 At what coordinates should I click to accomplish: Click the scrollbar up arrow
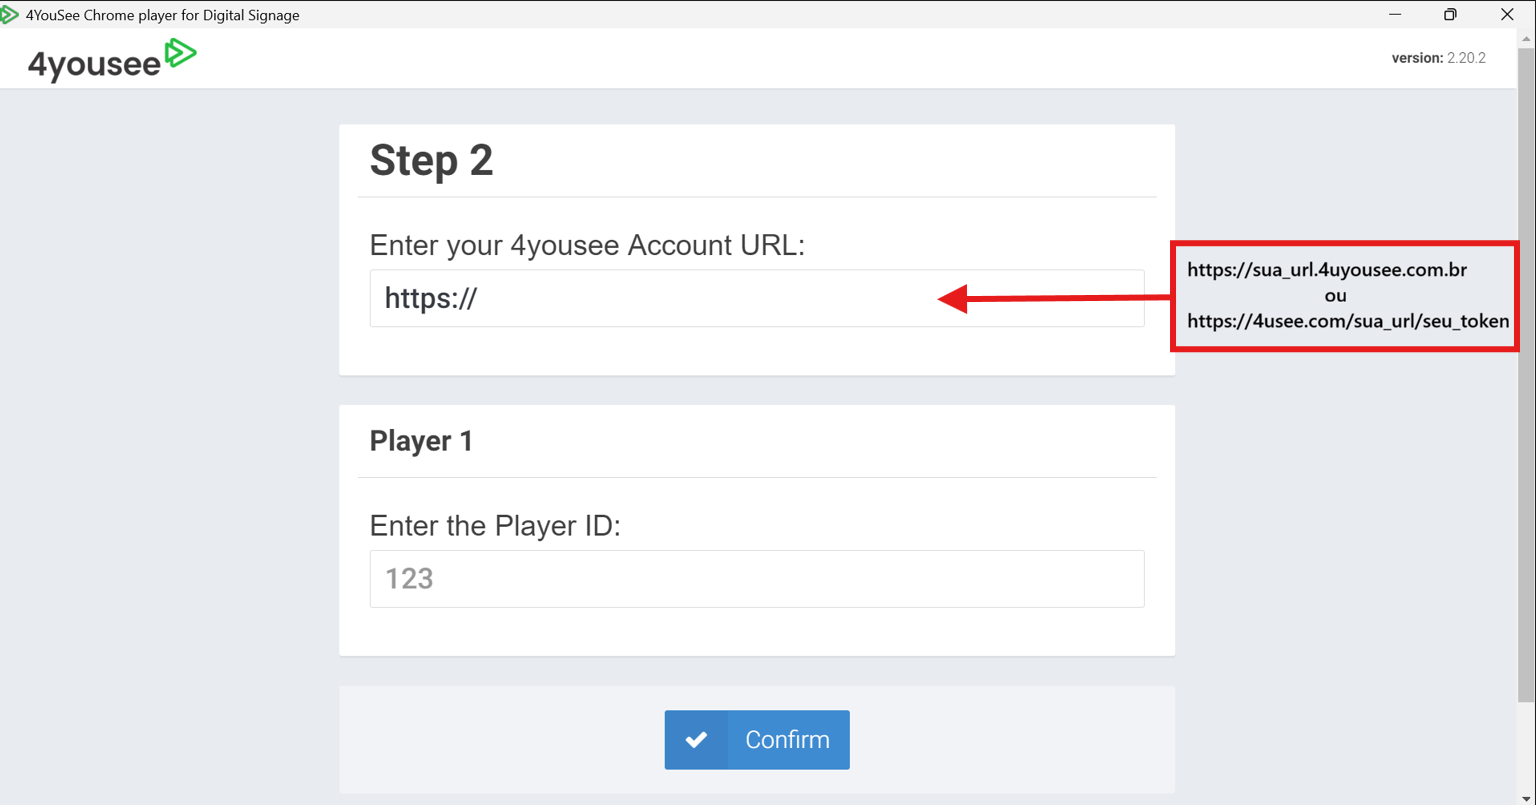(1526, 38)
